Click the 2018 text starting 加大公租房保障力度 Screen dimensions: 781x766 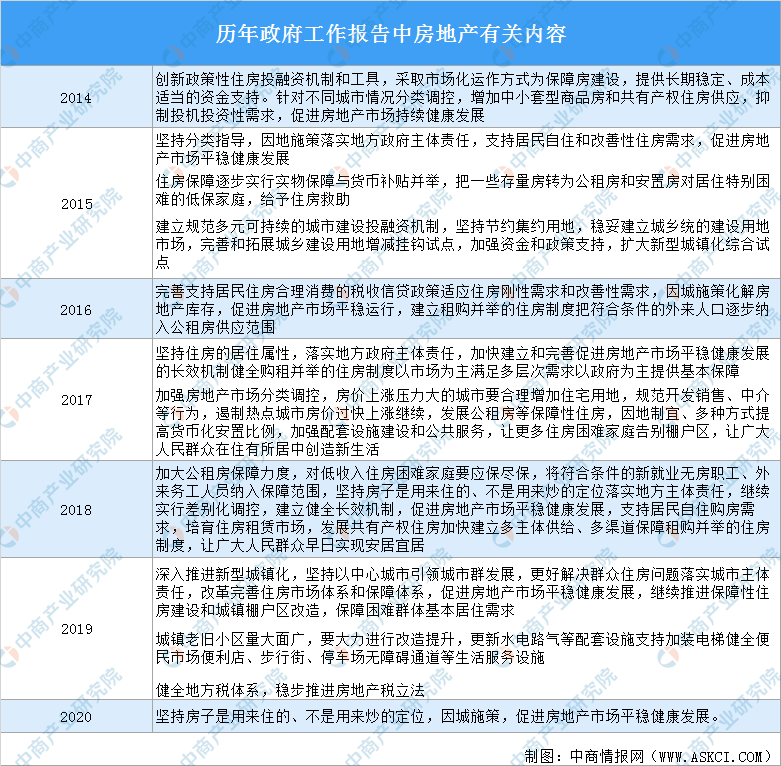pos(462,509)
